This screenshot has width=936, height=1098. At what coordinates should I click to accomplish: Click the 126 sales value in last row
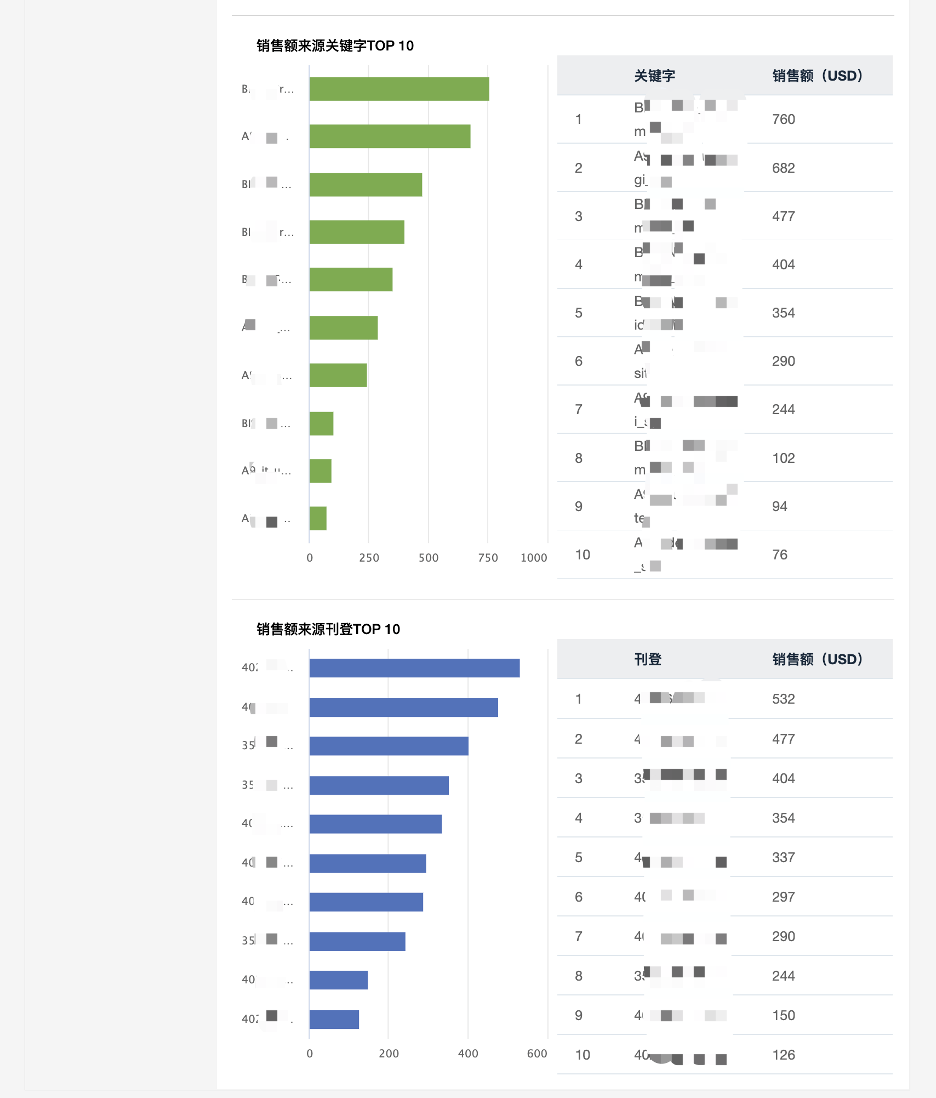784,1055
